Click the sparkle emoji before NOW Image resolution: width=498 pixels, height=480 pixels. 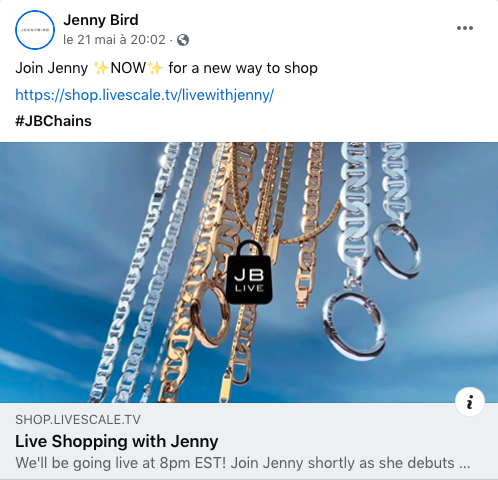click(101, 68)
